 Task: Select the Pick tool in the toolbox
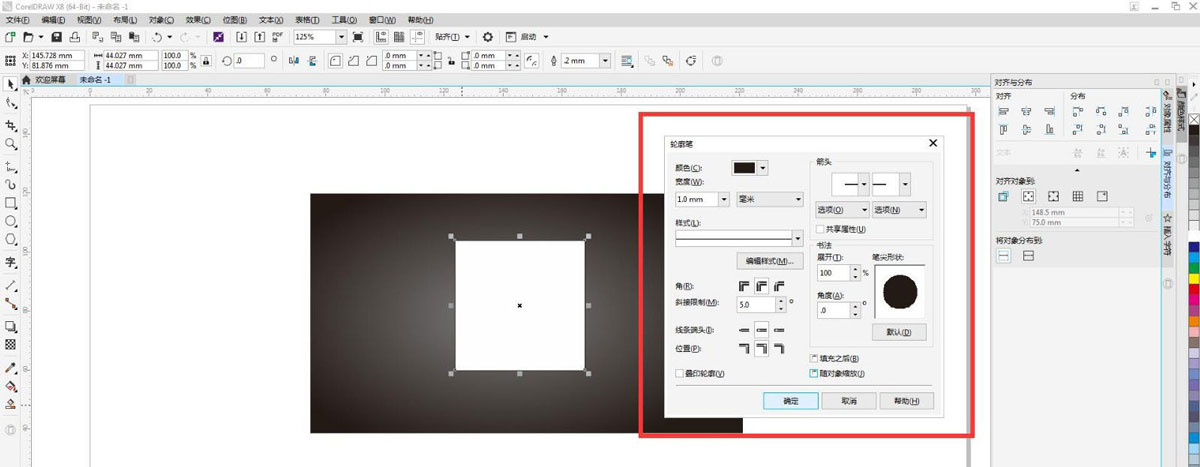pyautogui.click(x=11, y=84)
